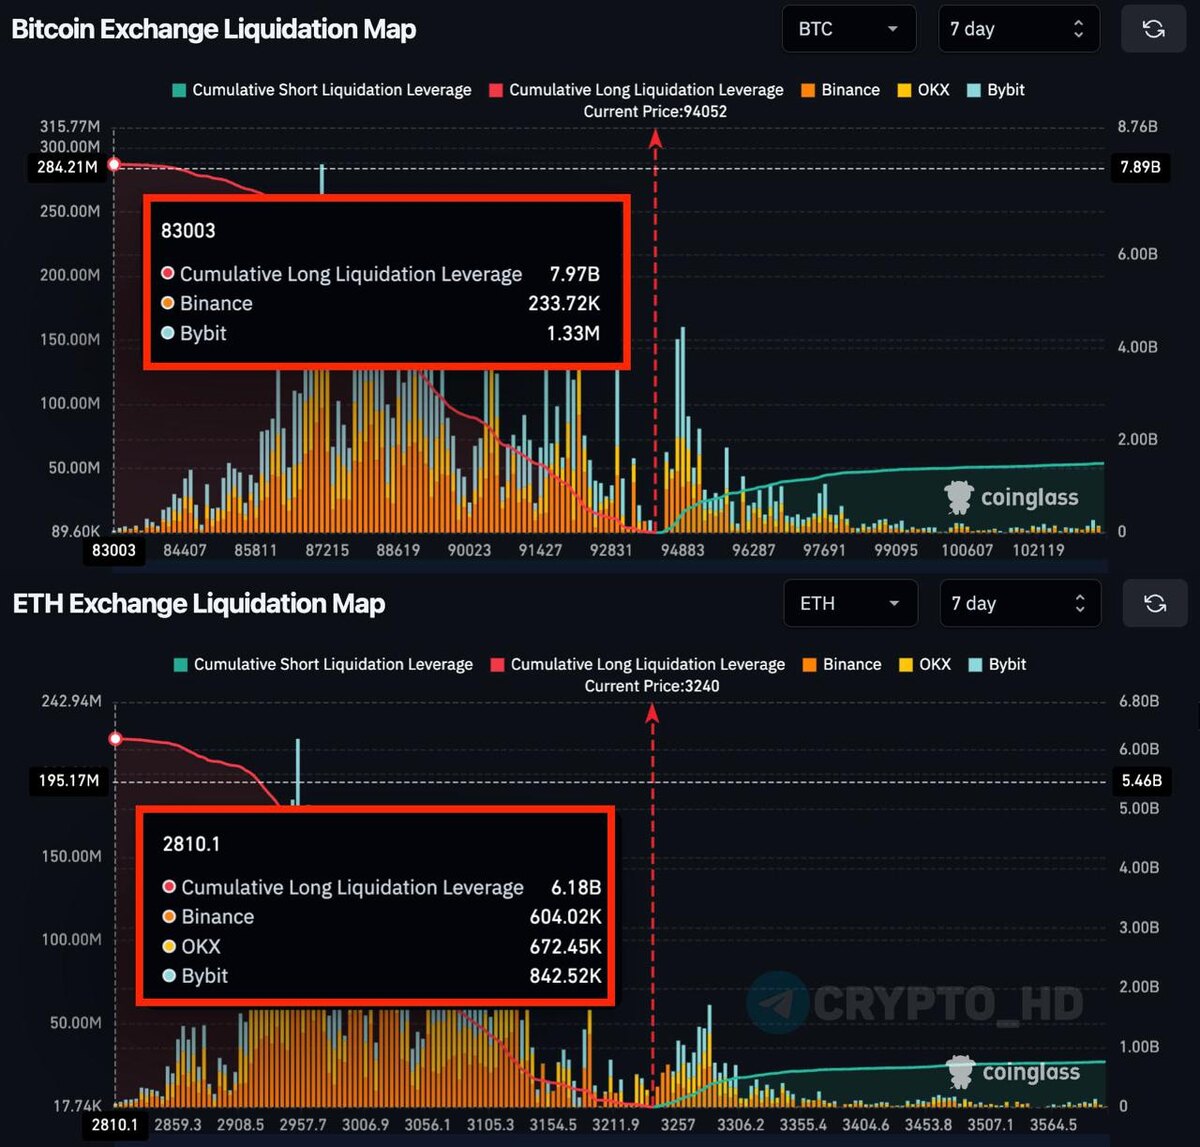The height and width of the screenshot is (1147, 1200).
Task: Open the ETH coin dropdown
Action: pos(849,603)
